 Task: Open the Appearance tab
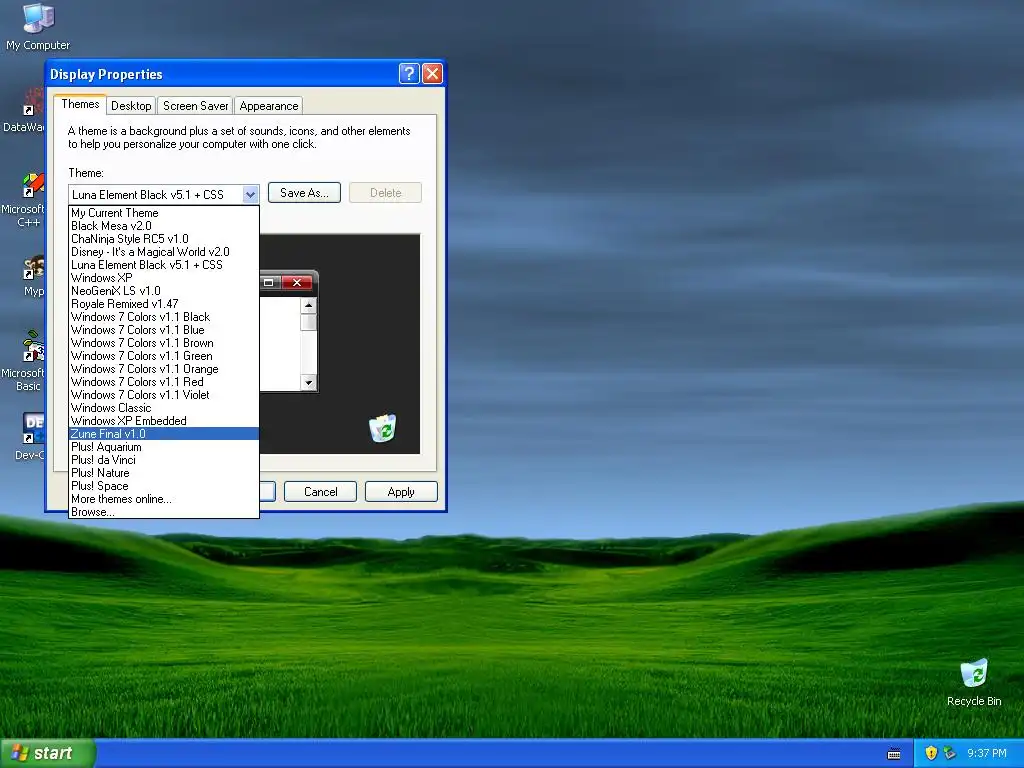click(x=268, y=106)
